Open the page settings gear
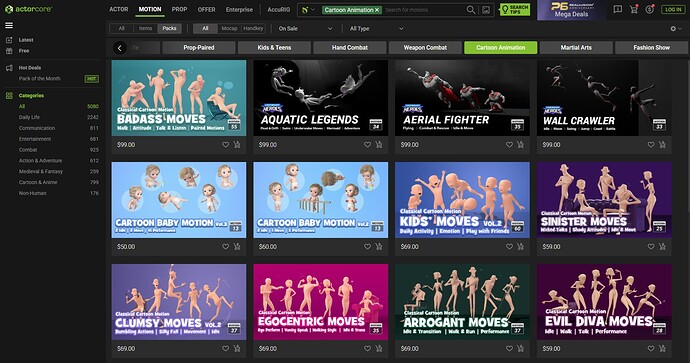The width and height of the screenshot is (690, 363). point(673,29)
